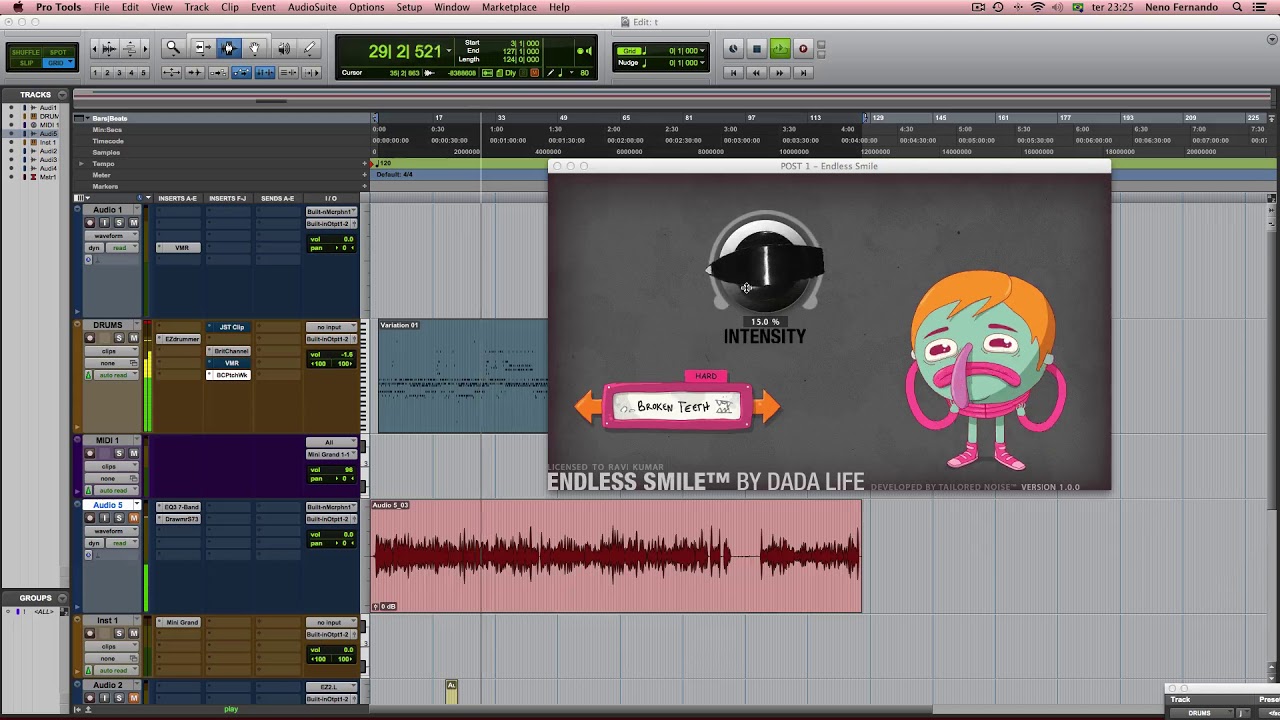Click the green Play transport button
This screenshot has height=720, width=1280.
tap(780, 49)
